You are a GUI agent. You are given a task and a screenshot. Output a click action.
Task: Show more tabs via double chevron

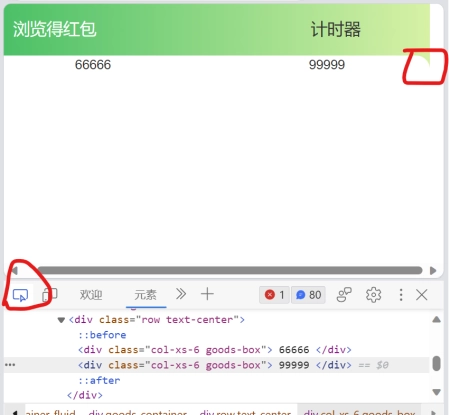point(181,294)
